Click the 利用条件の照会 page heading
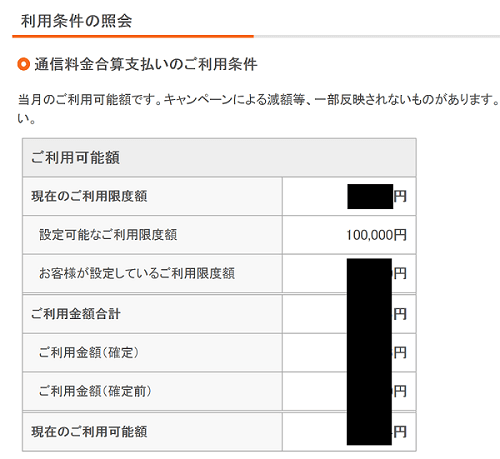The height and width of the screenshot is (459, 500). click(76, 21)
